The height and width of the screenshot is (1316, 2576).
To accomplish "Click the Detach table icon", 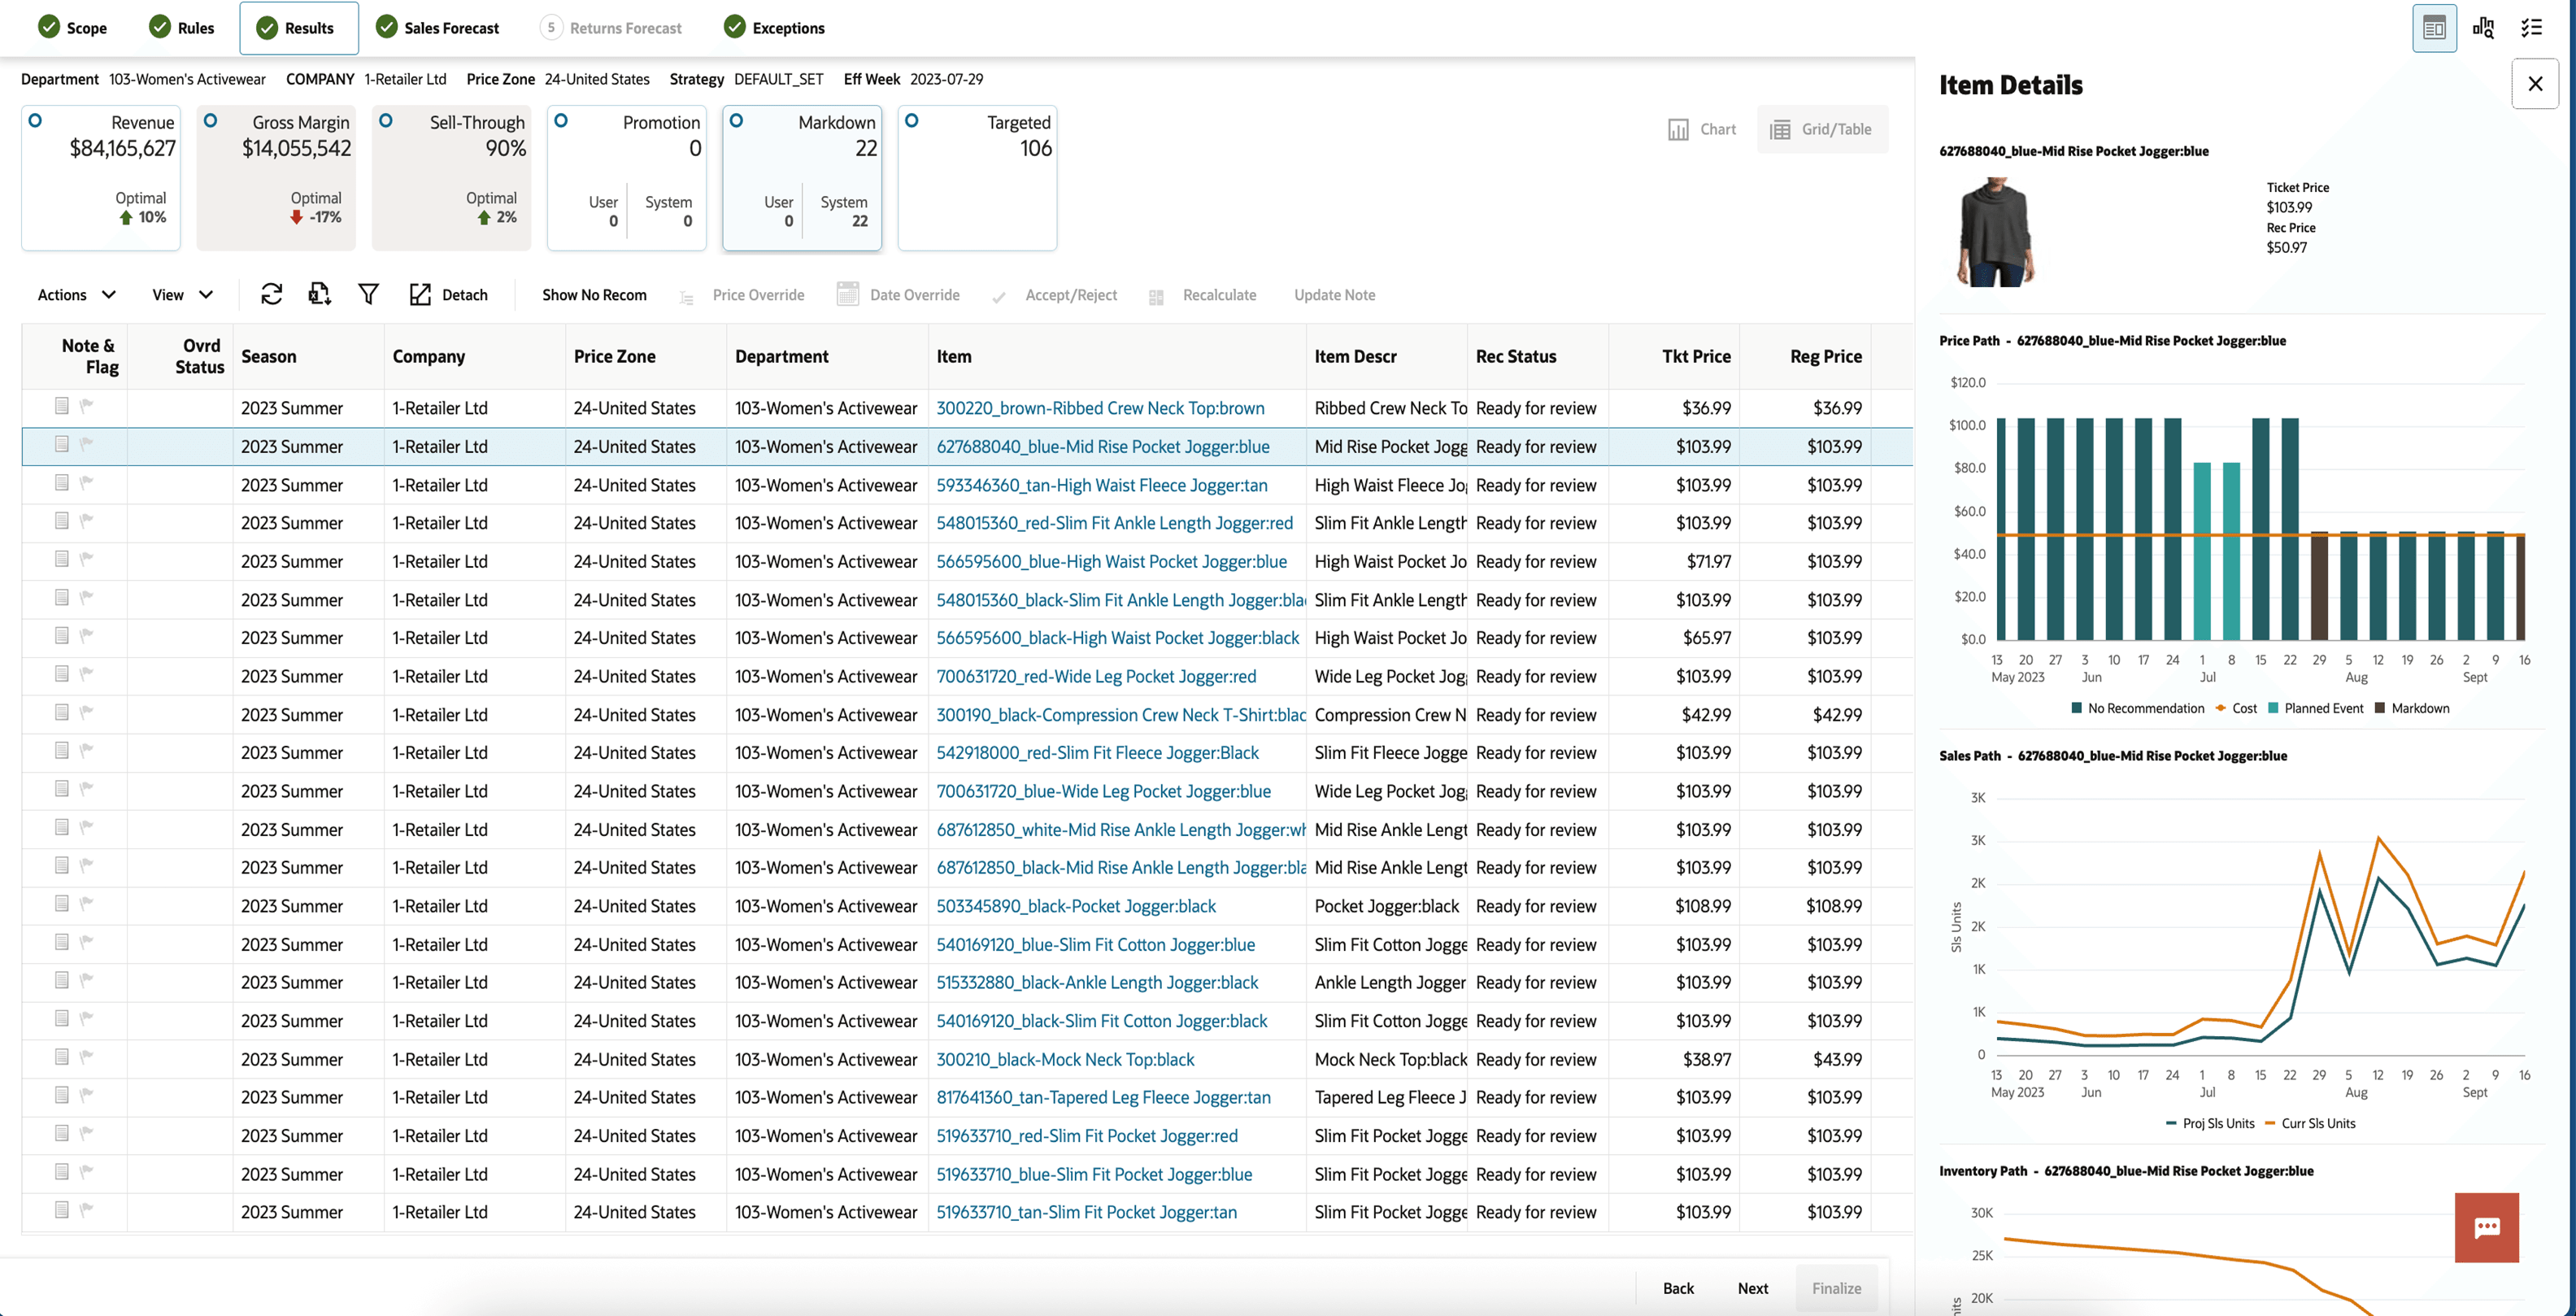I will point(420,294).
